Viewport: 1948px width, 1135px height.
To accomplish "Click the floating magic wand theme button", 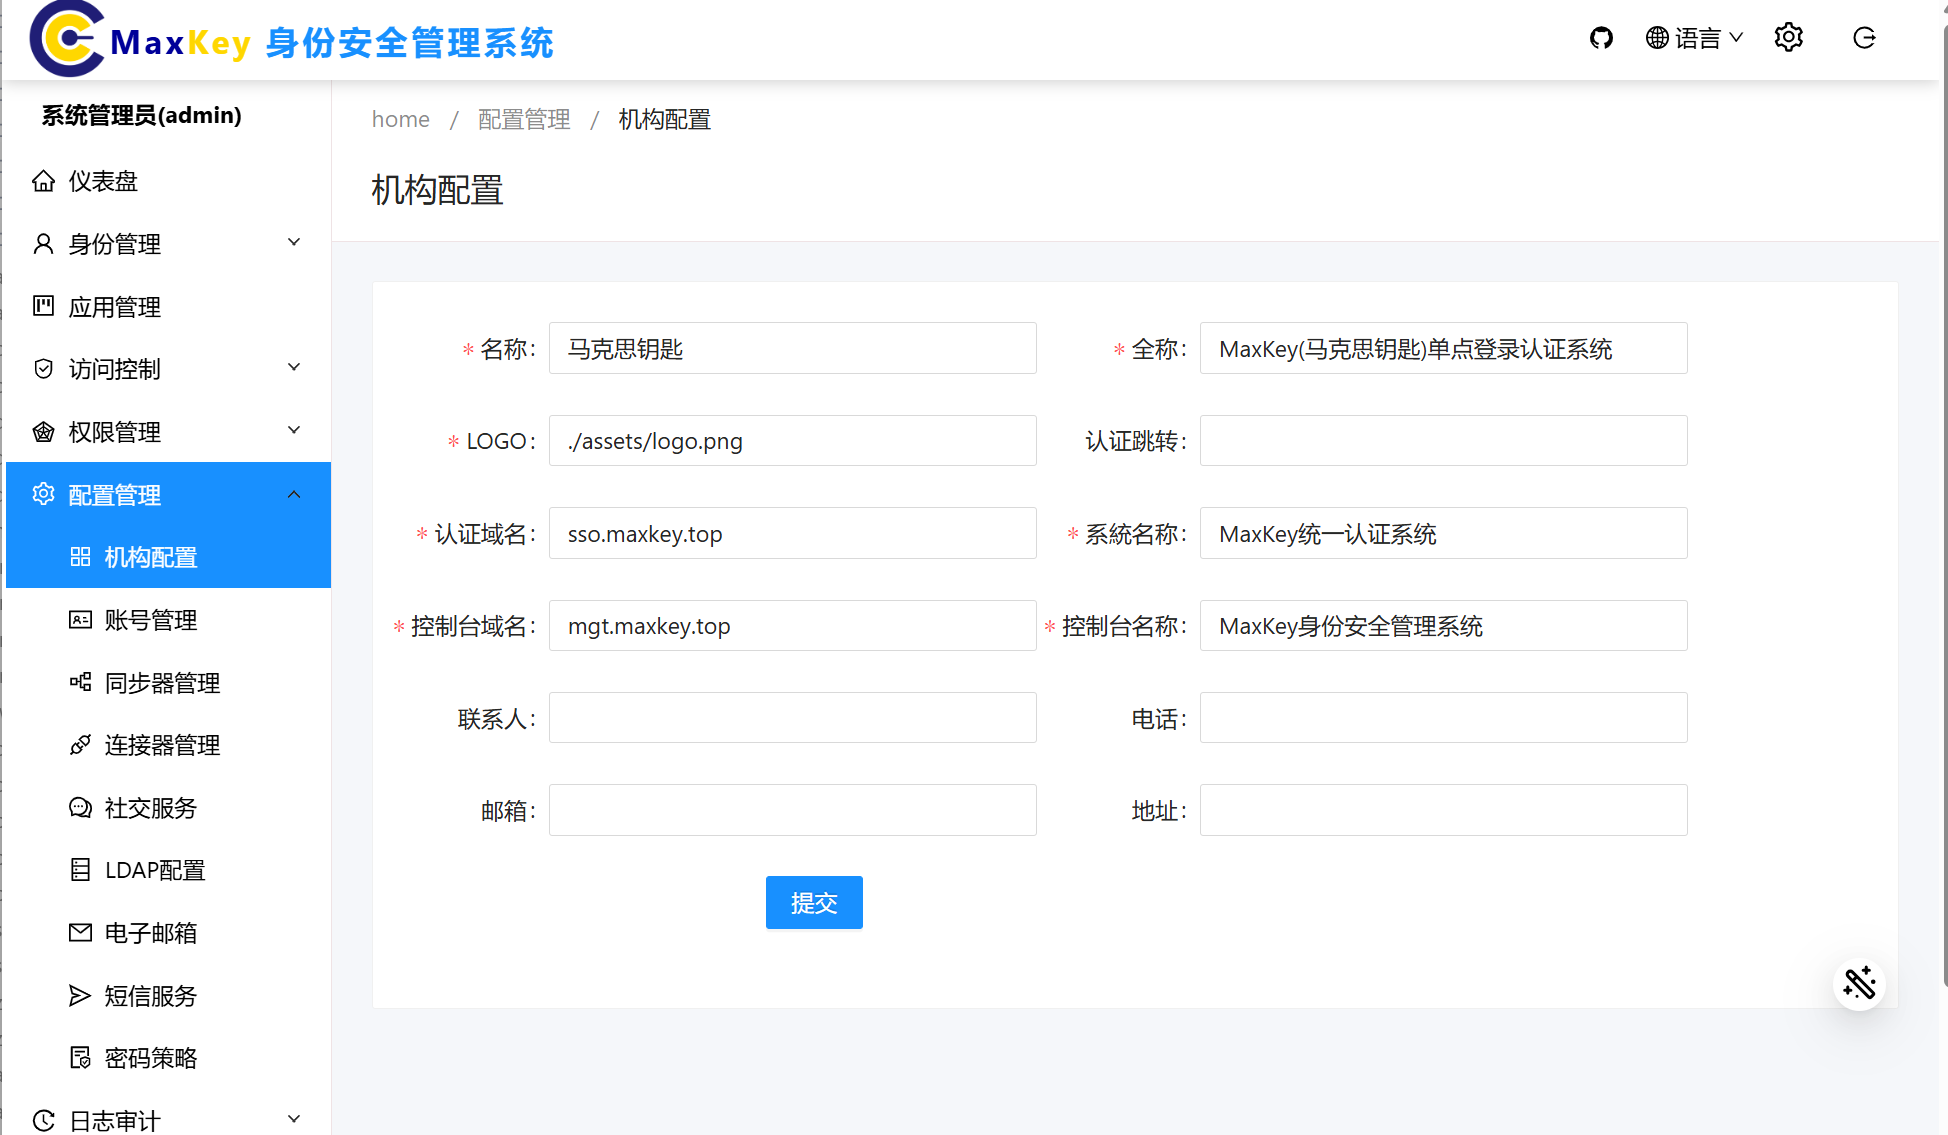I will coord(1859,984).
